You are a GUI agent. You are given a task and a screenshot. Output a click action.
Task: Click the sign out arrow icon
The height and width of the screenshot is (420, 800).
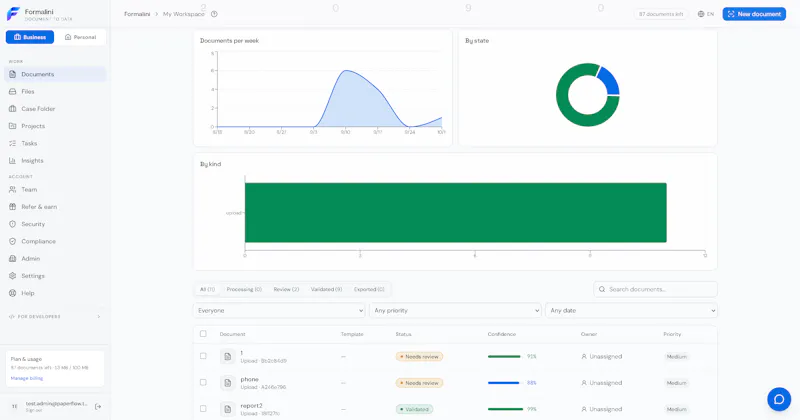98,407
